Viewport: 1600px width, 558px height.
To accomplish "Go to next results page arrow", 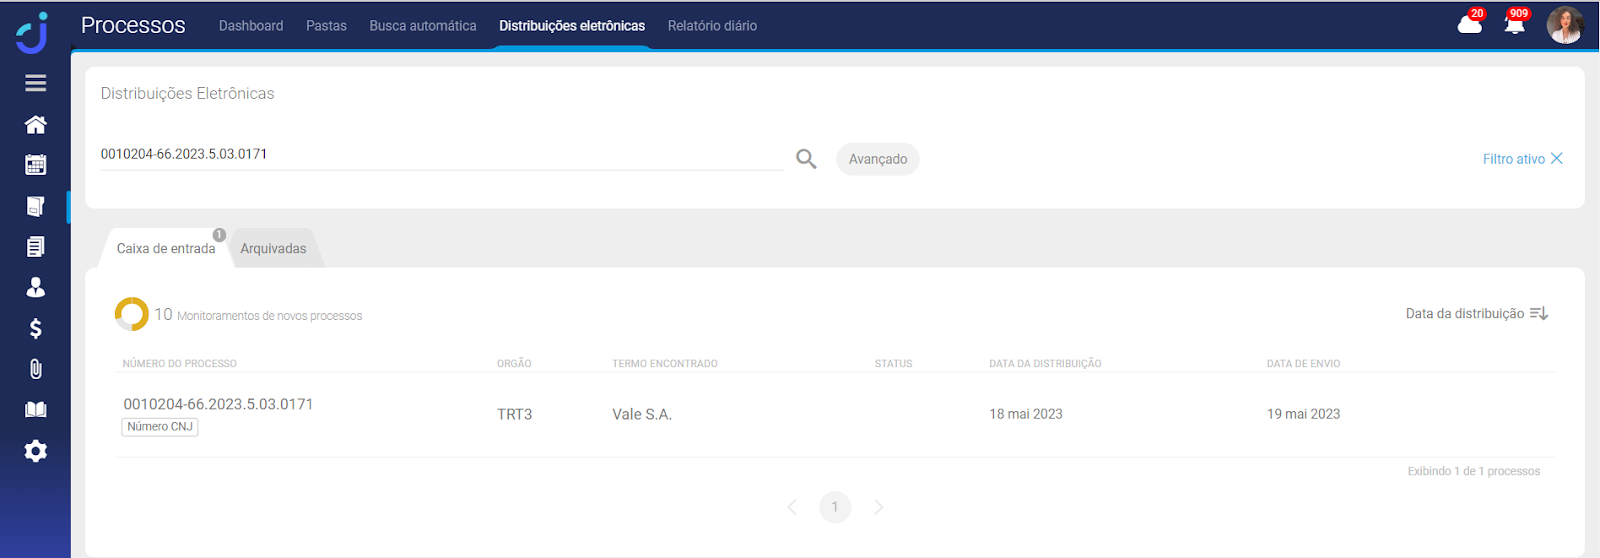I will click(x=878, y=507).
